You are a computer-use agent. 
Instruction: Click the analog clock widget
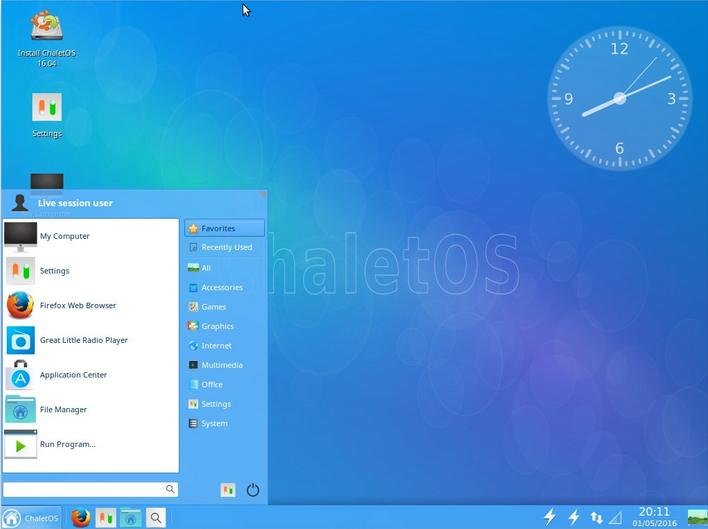pos(620,98)
